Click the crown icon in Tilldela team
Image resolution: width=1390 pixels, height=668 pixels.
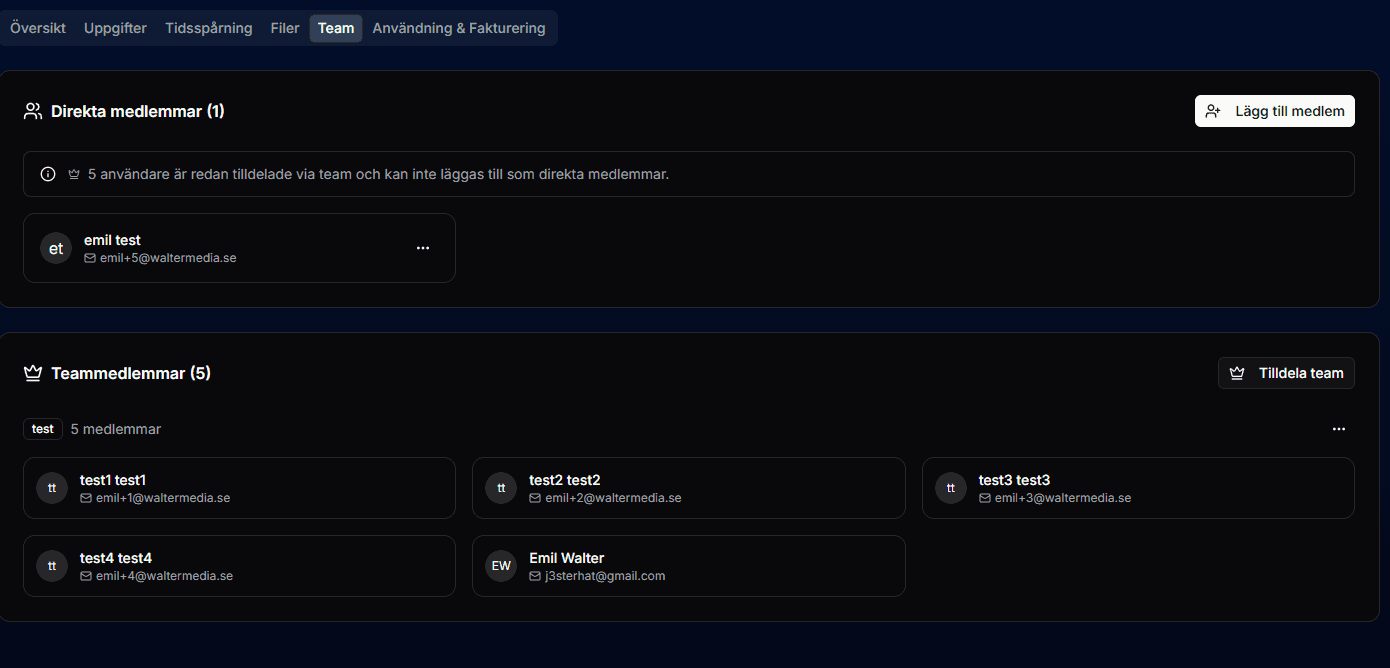coord(1237,373)
